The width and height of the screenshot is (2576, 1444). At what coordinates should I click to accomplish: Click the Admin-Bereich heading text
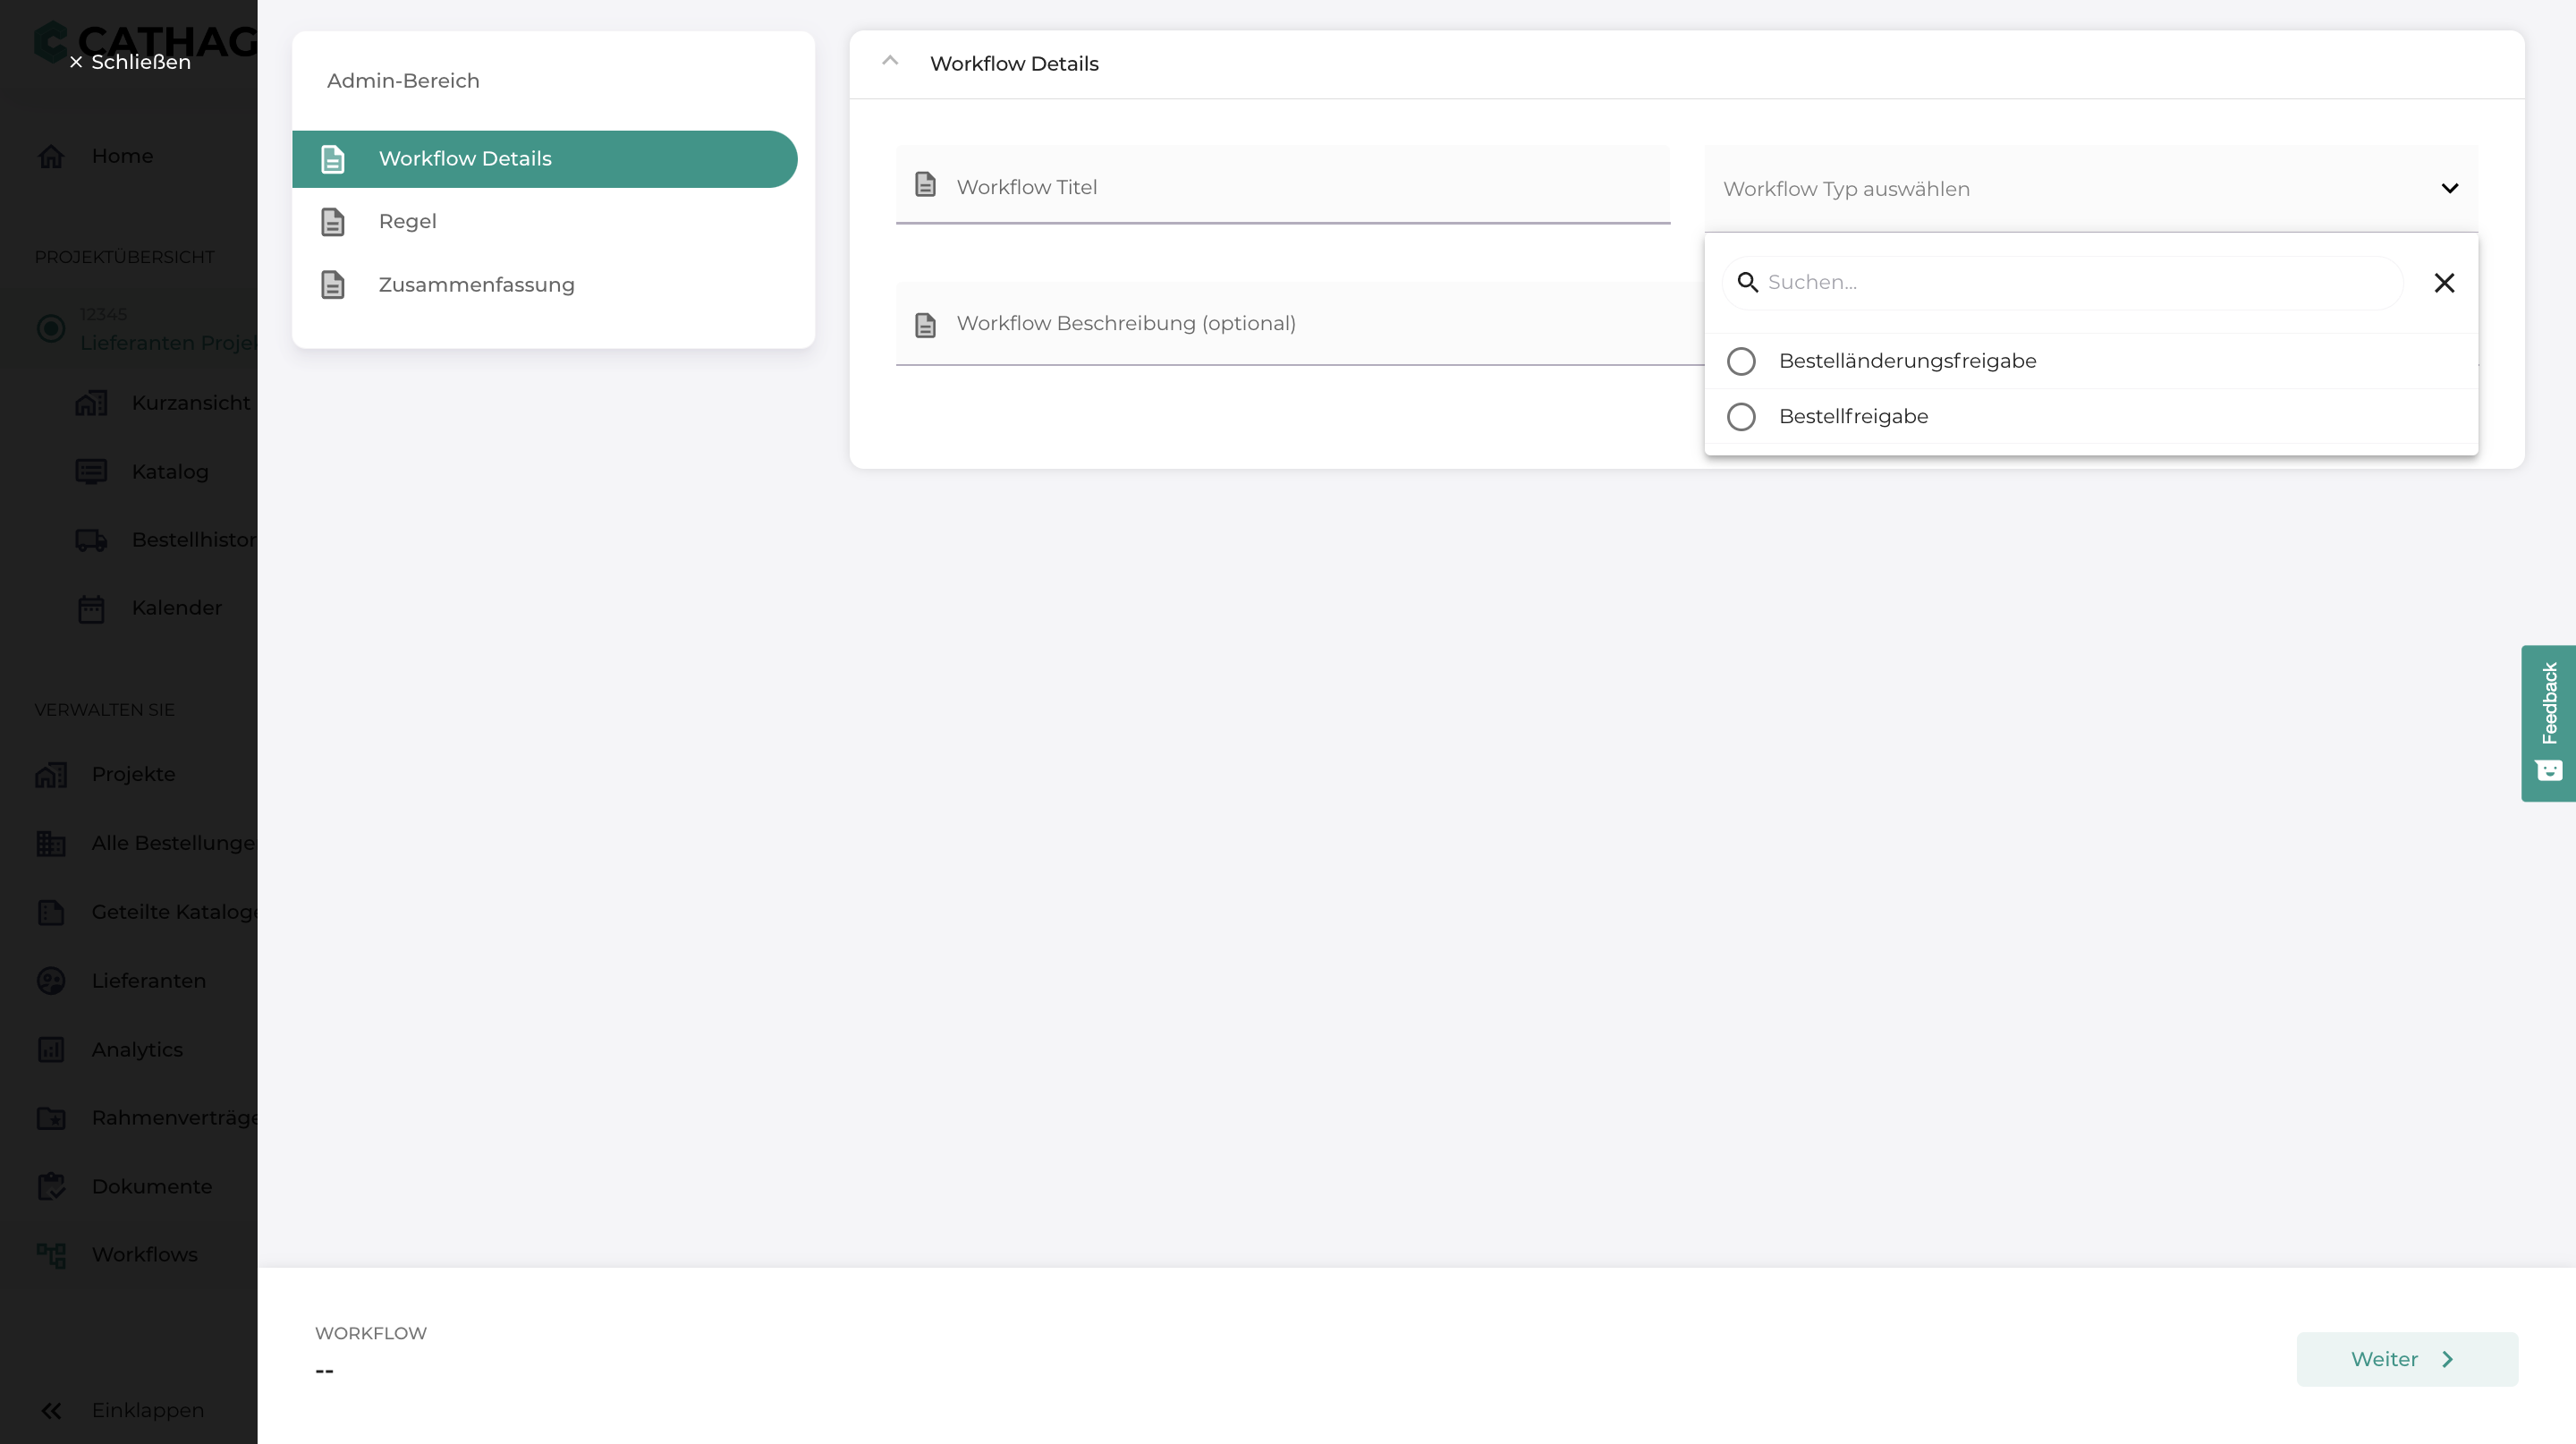[x=403, y=81]
